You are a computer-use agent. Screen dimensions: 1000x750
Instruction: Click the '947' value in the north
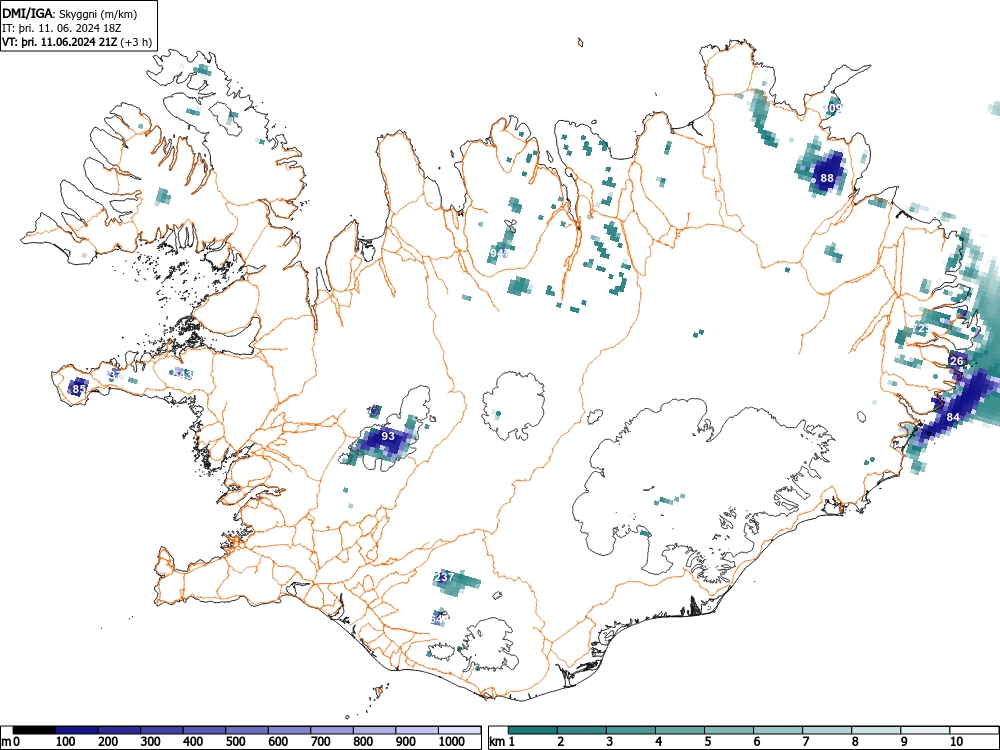tap(499, 253)
